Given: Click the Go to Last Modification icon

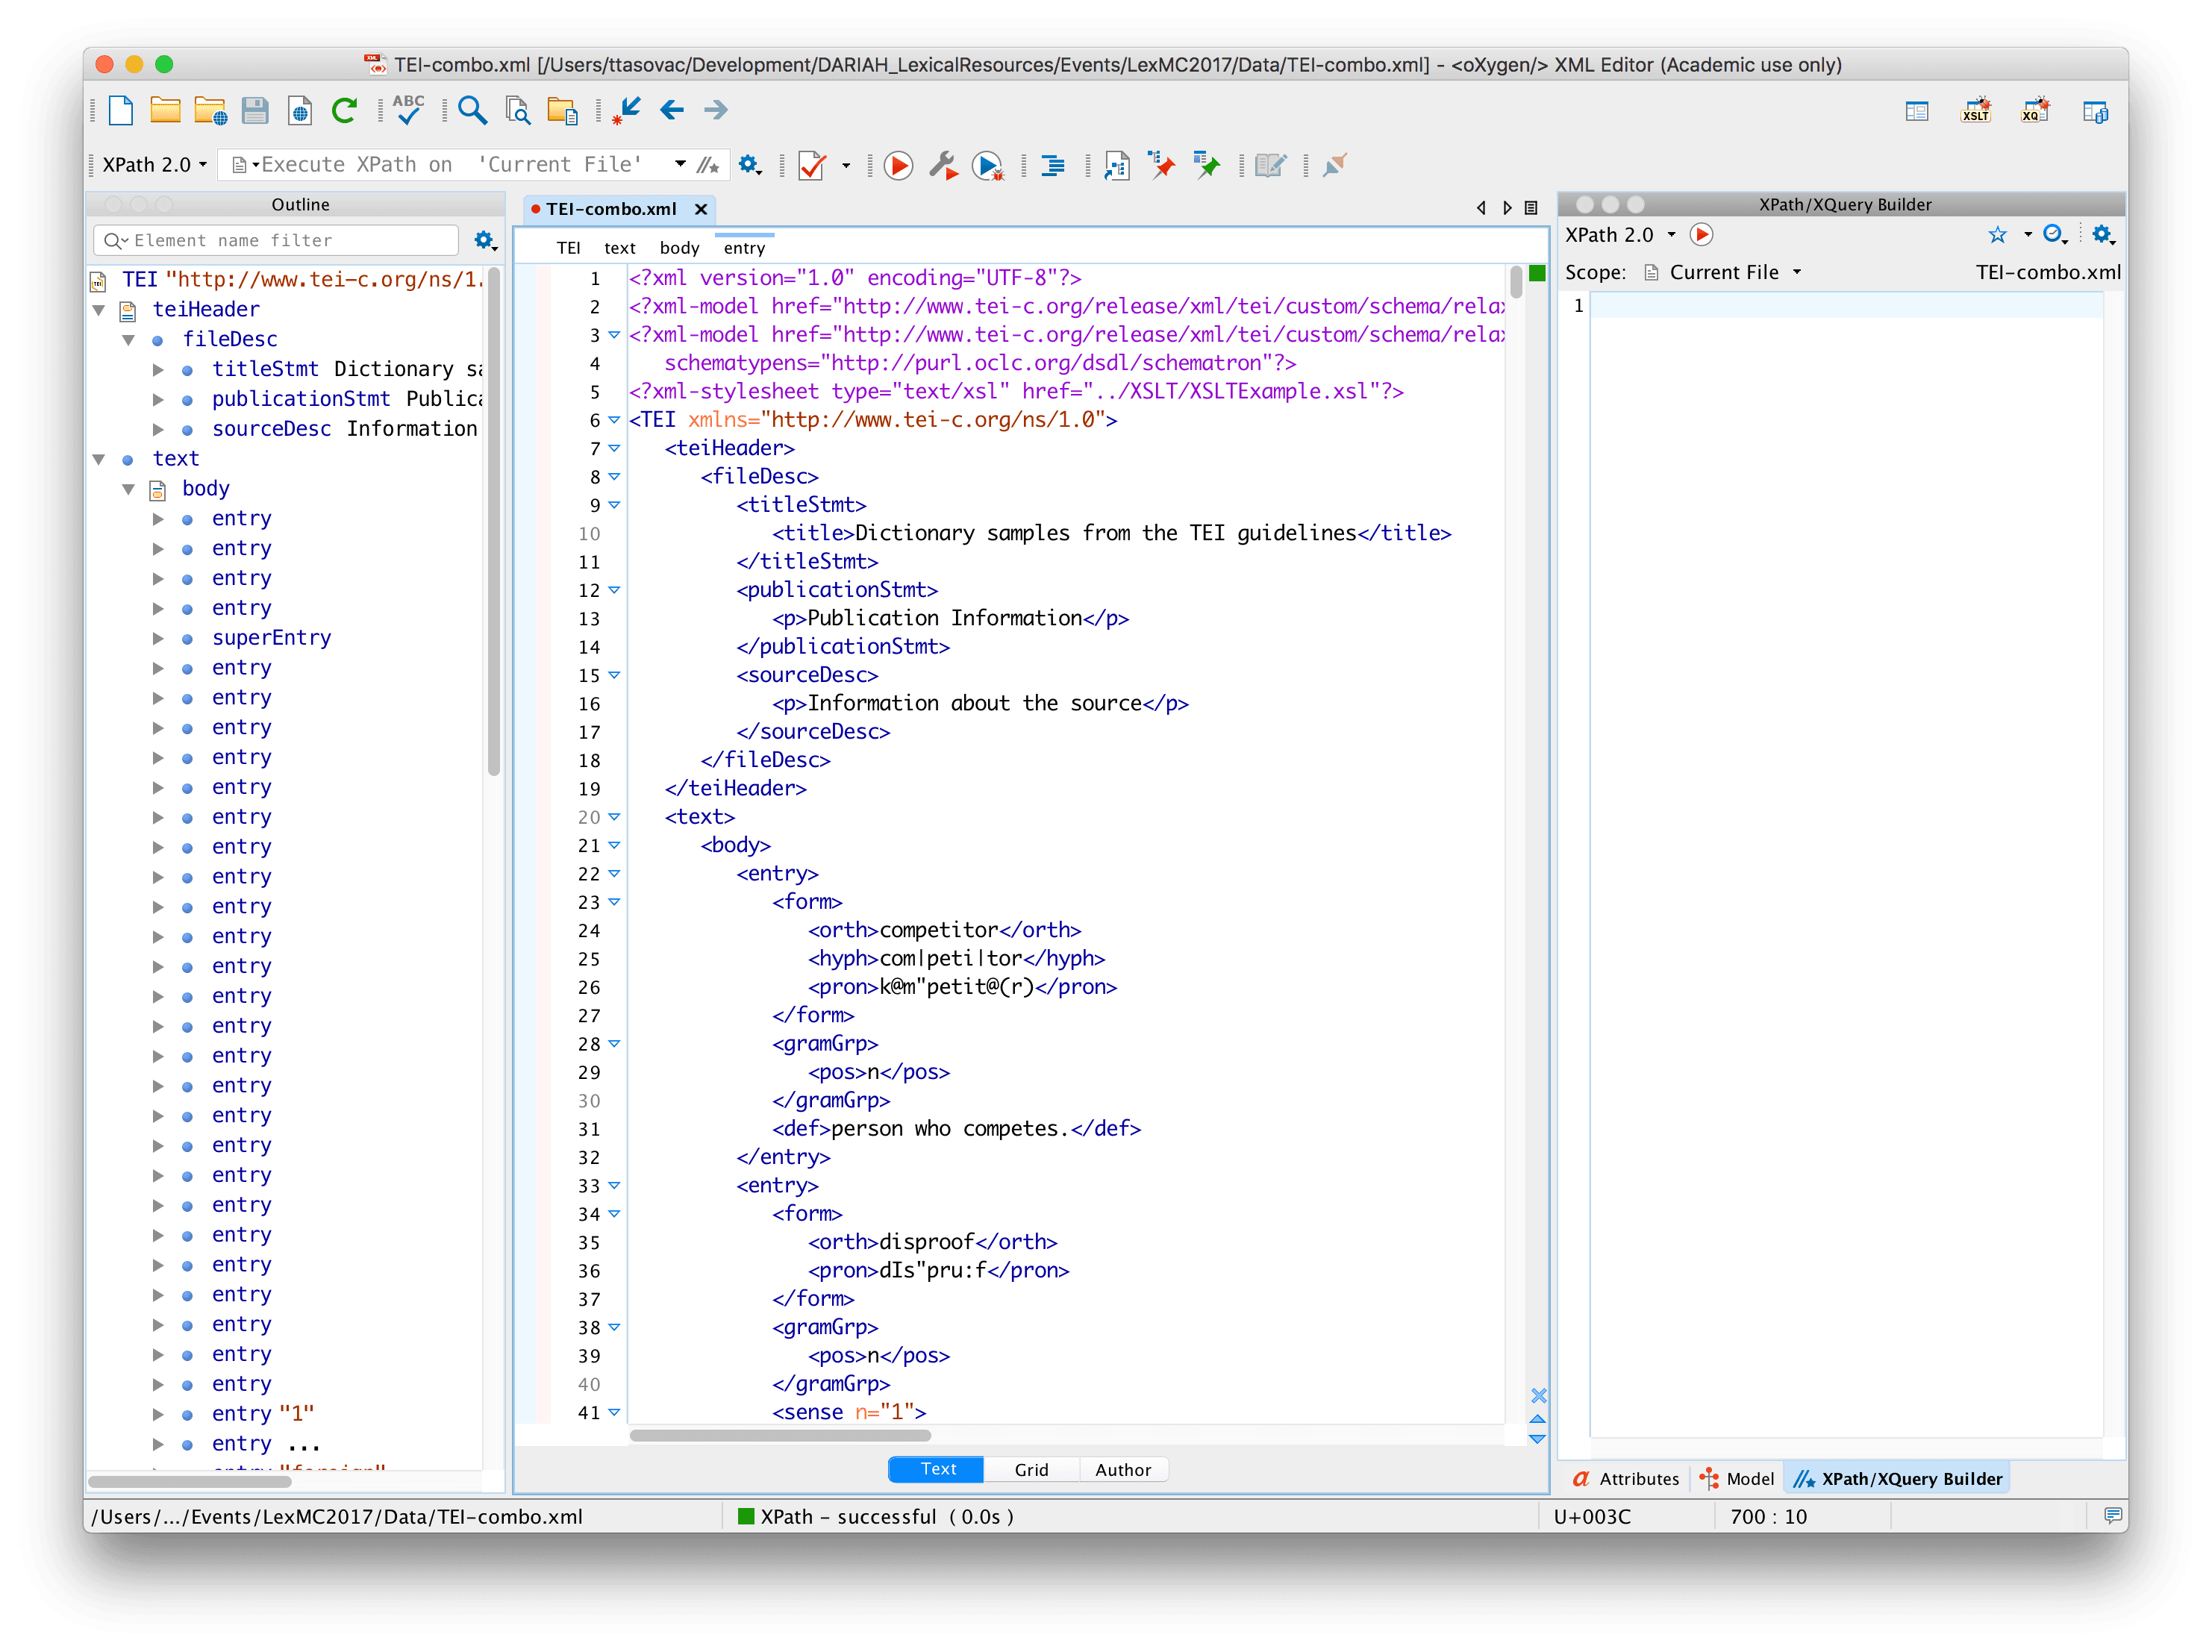Looking at the screenshot, I should click(627, 110).
